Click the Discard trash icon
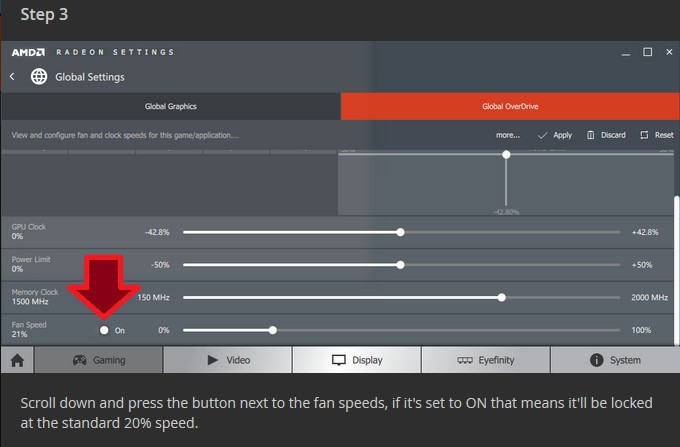680x447 pixels. pyautogui.click(x=591, y=135)
